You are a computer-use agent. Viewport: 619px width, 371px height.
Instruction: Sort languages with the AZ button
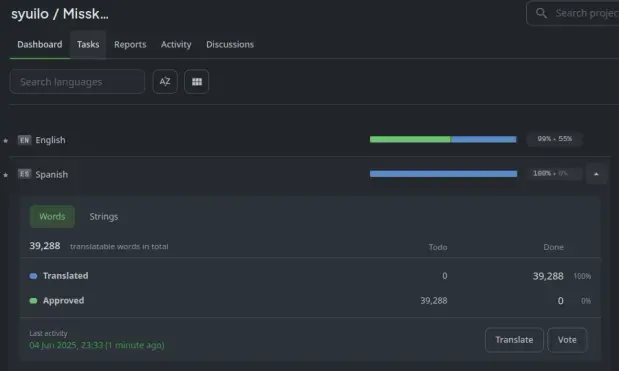click(165, 82)
